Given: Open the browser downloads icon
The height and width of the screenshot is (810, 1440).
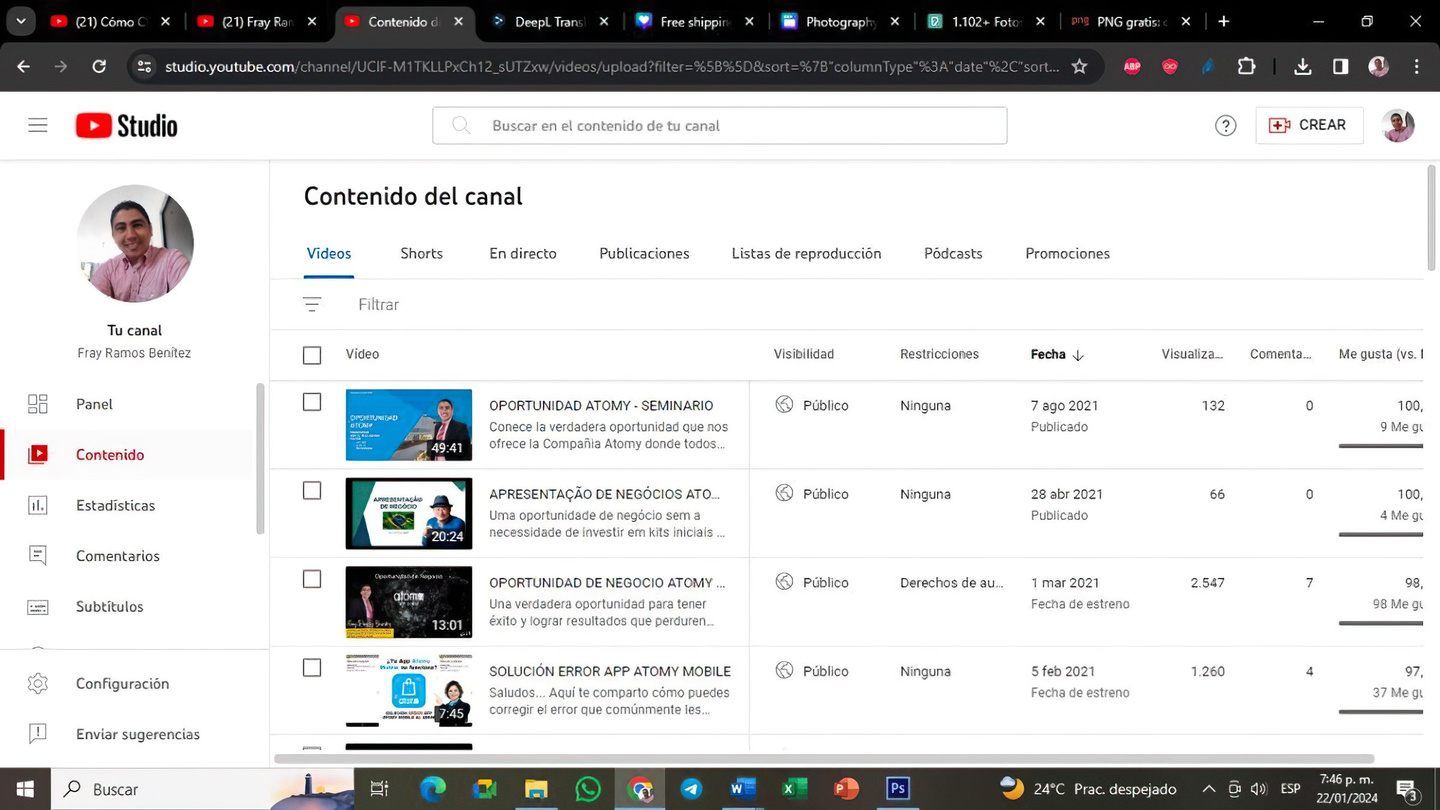Looking at the screenshot, I should pos(1302,66).
